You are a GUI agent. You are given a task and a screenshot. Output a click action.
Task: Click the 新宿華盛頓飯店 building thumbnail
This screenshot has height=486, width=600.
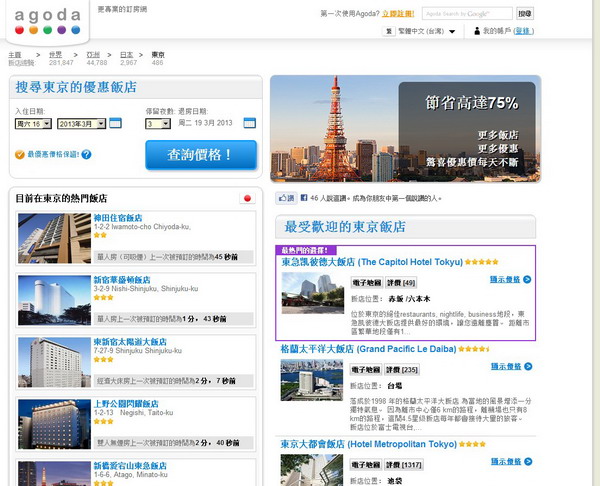tap(54, 300)
